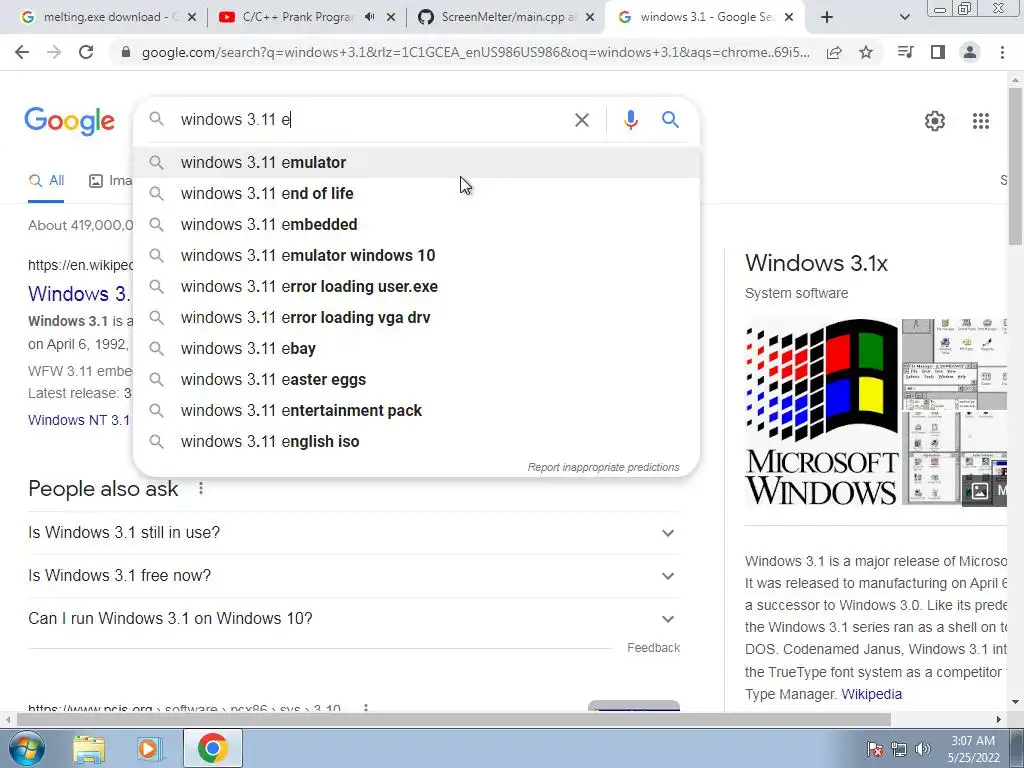Open the Action Center flag icon in tray
This screenshot has height=768, width=1024.
[x=875, y=749]
